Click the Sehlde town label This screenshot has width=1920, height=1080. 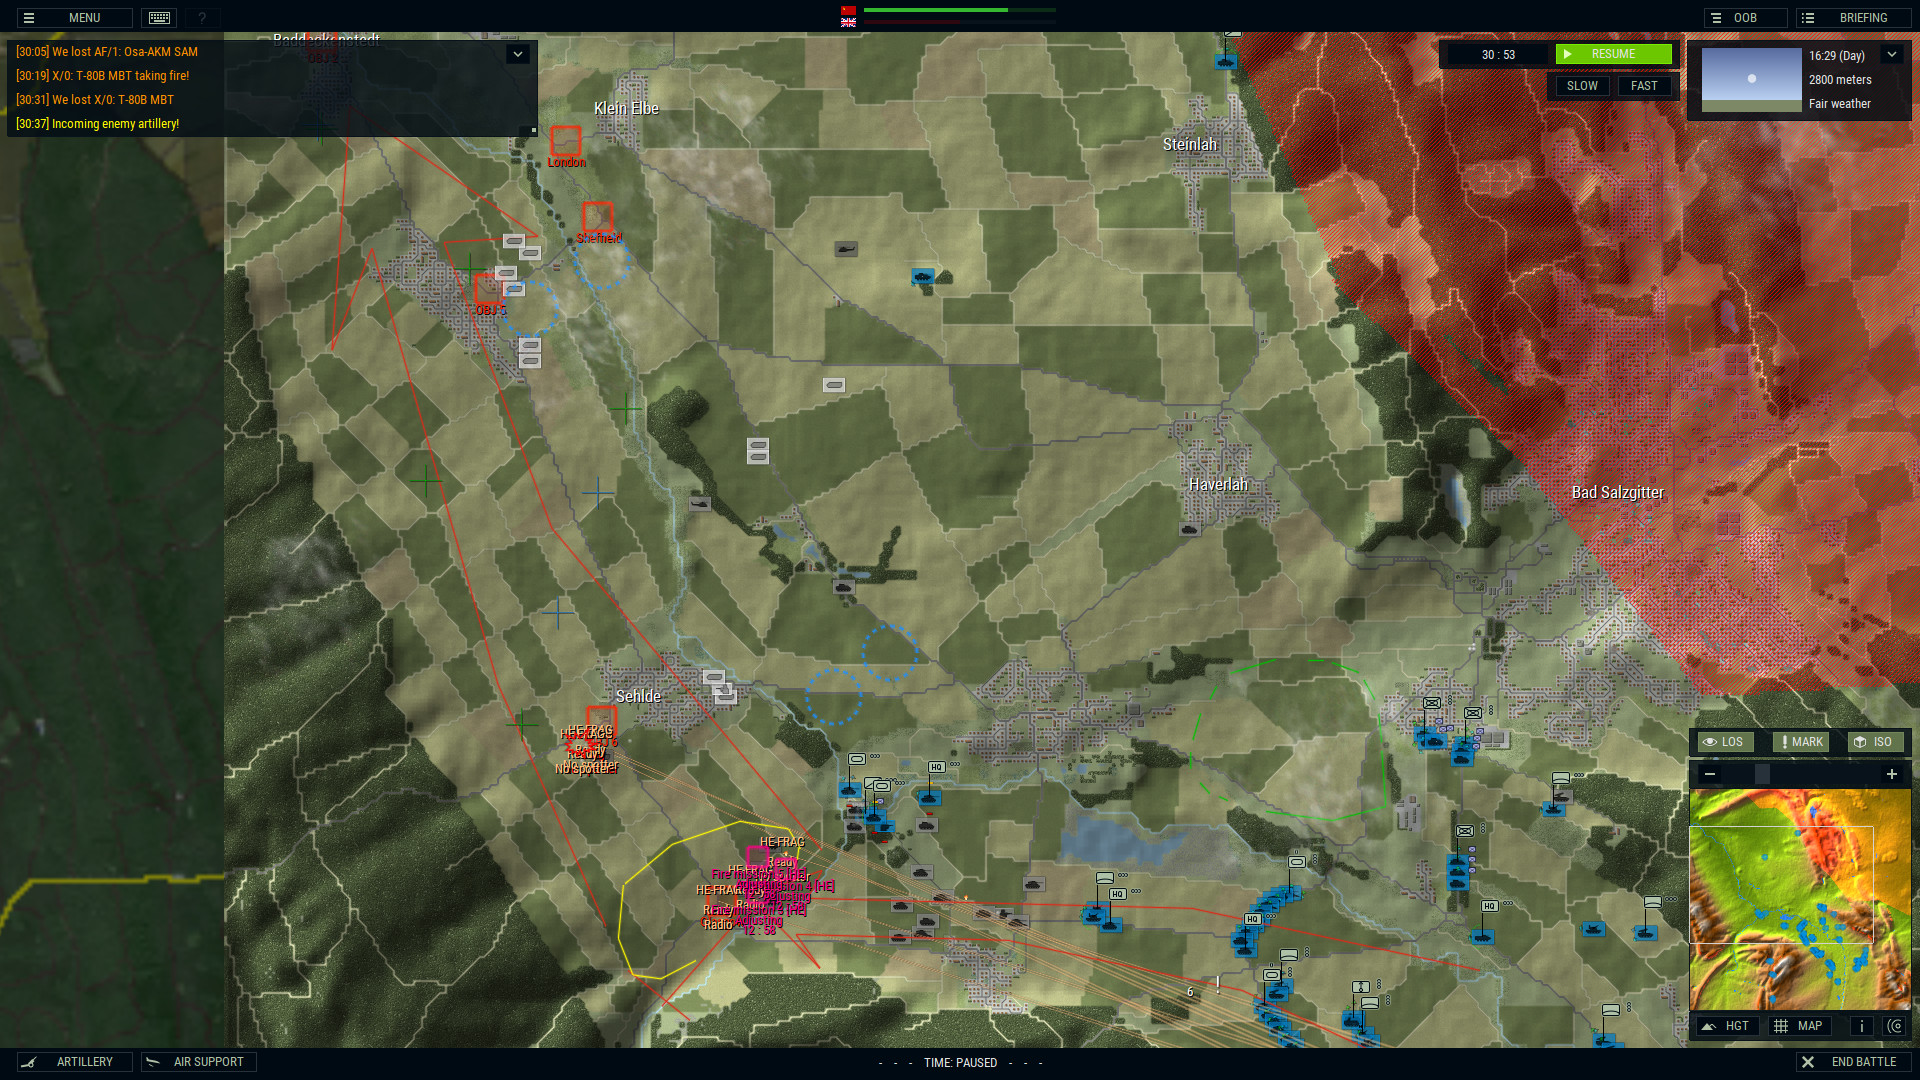click(638, 696)
